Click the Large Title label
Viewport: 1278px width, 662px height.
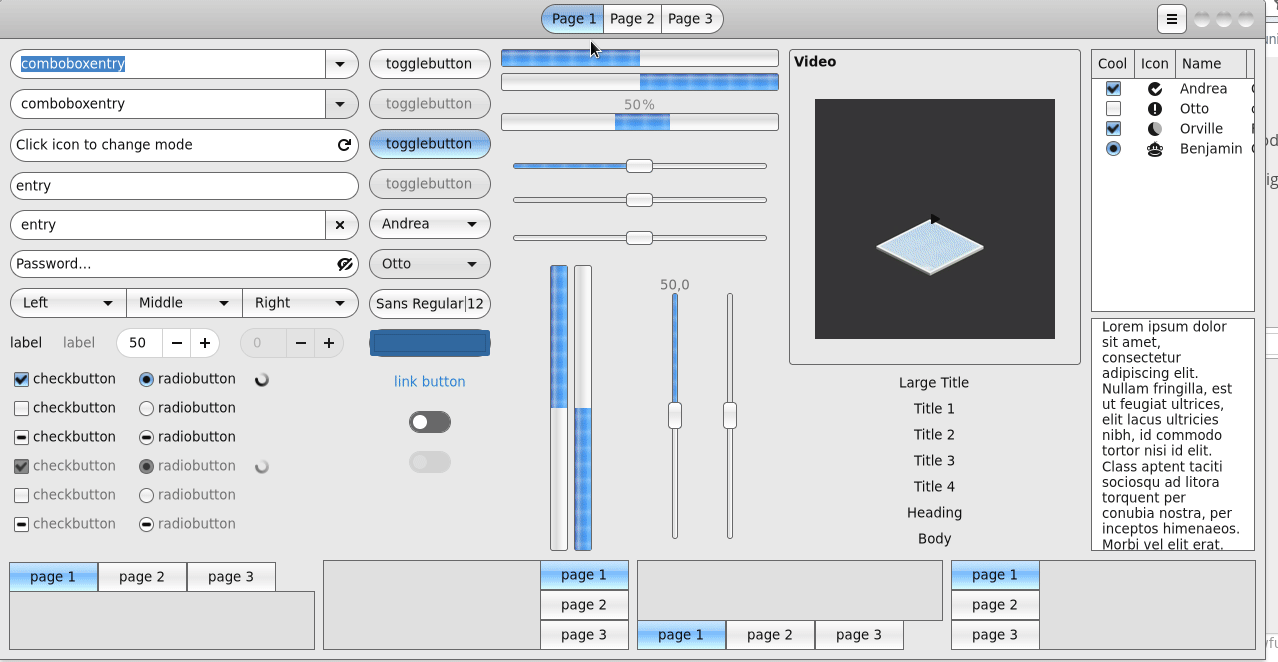(x=934, y=383)
